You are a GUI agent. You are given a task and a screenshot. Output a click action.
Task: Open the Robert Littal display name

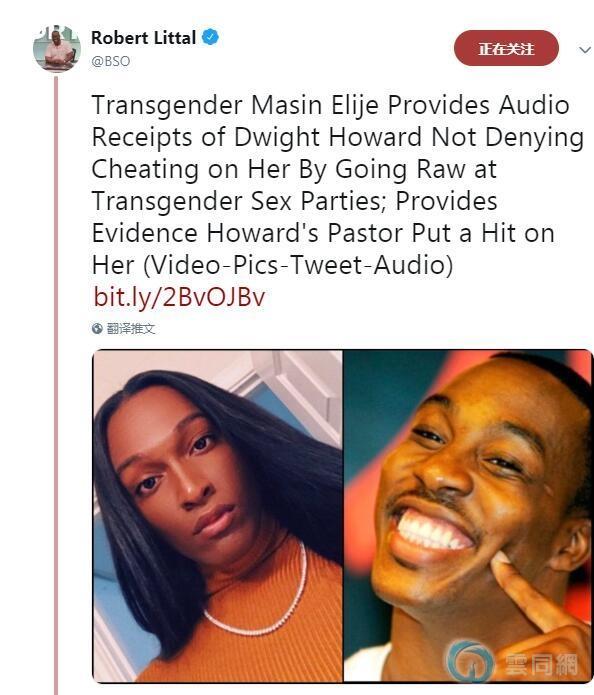coord(143,38)
